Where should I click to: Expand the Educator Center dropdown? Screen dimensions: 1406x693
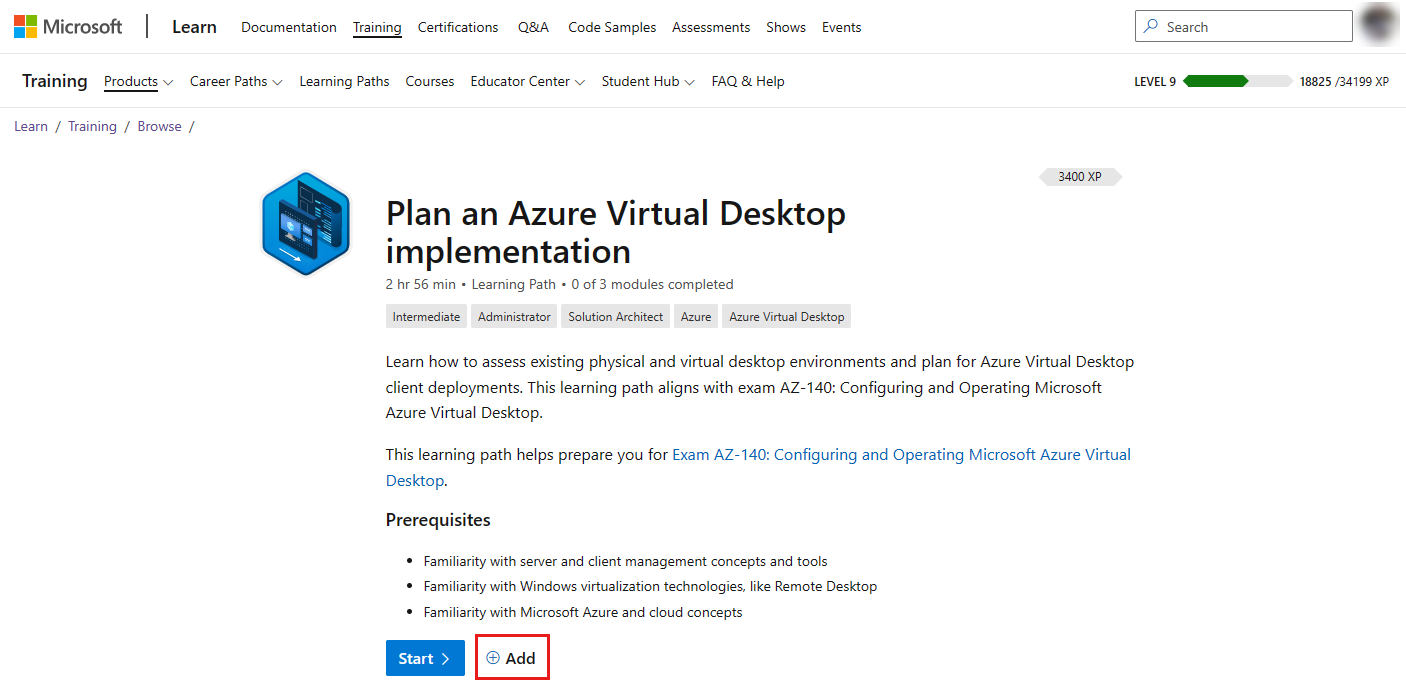(528, 82)
